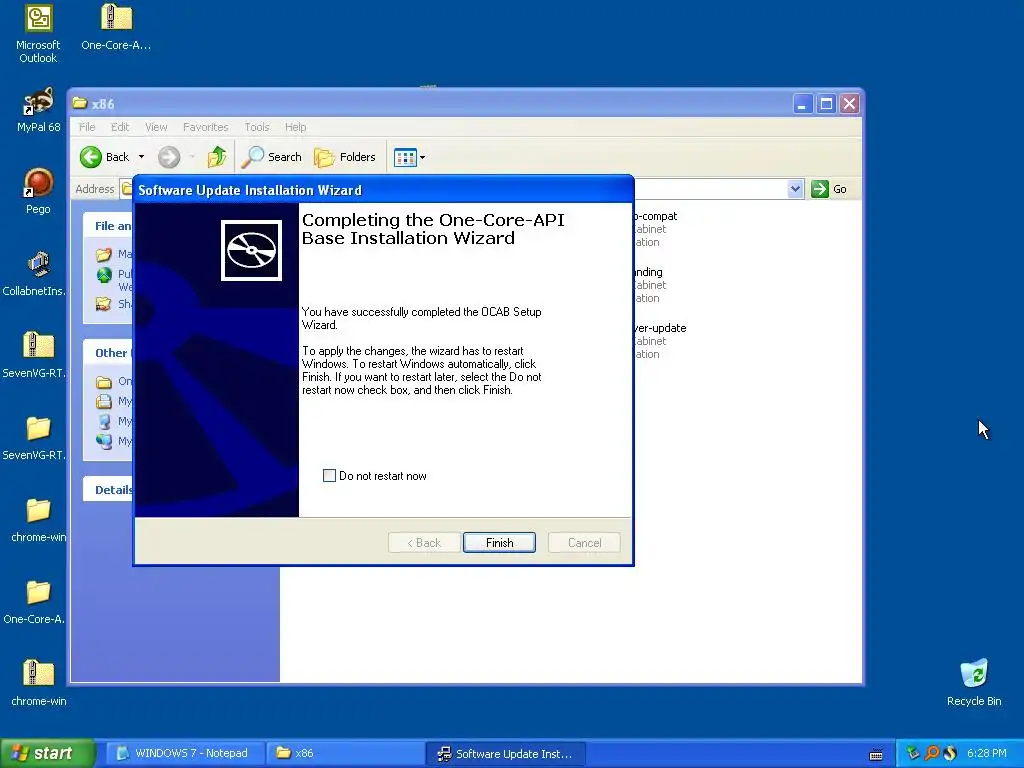The image size is (1024, 768).
Task: Click the third system tray icon
Action: (950, 753)
